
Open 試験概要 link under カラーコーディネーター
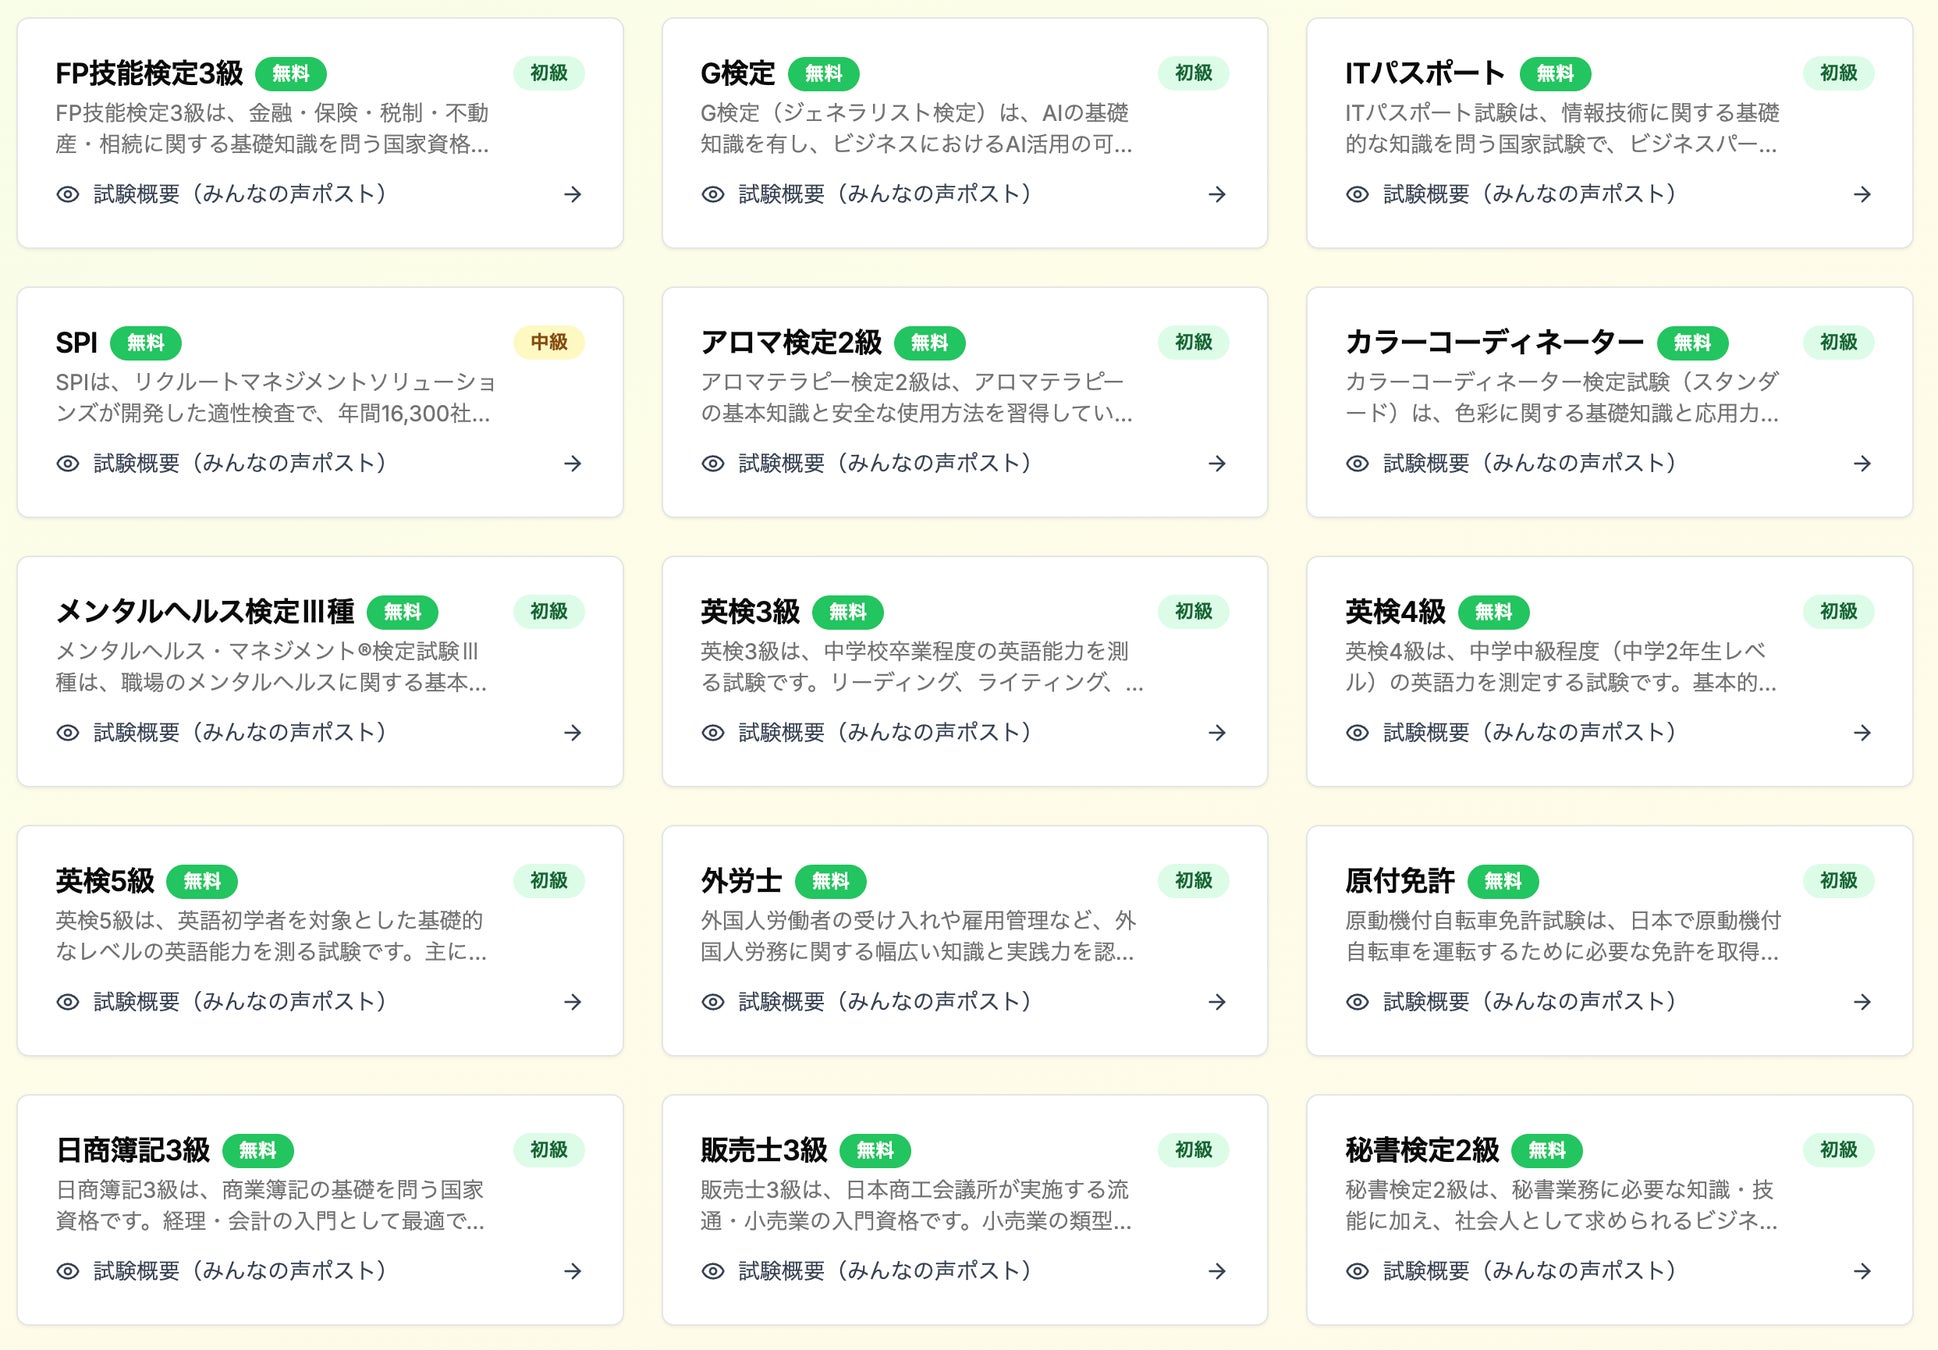tap(1529, 463)
